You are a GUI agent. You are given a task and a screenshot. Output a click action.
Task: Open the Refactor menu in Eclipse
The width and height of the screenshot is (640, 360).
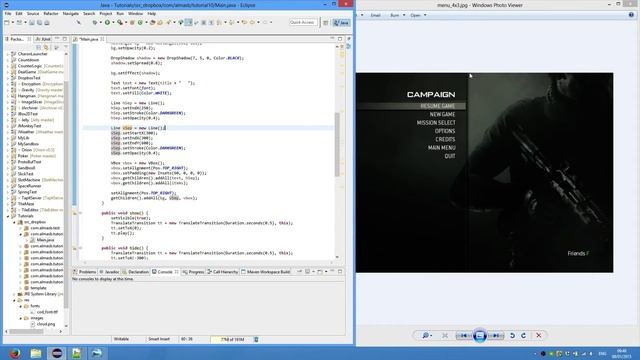51,13
